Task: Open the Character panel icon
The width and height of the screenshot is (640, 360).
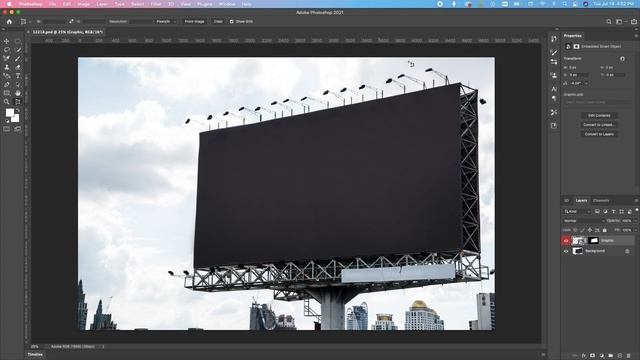Action: click(554, 89)
